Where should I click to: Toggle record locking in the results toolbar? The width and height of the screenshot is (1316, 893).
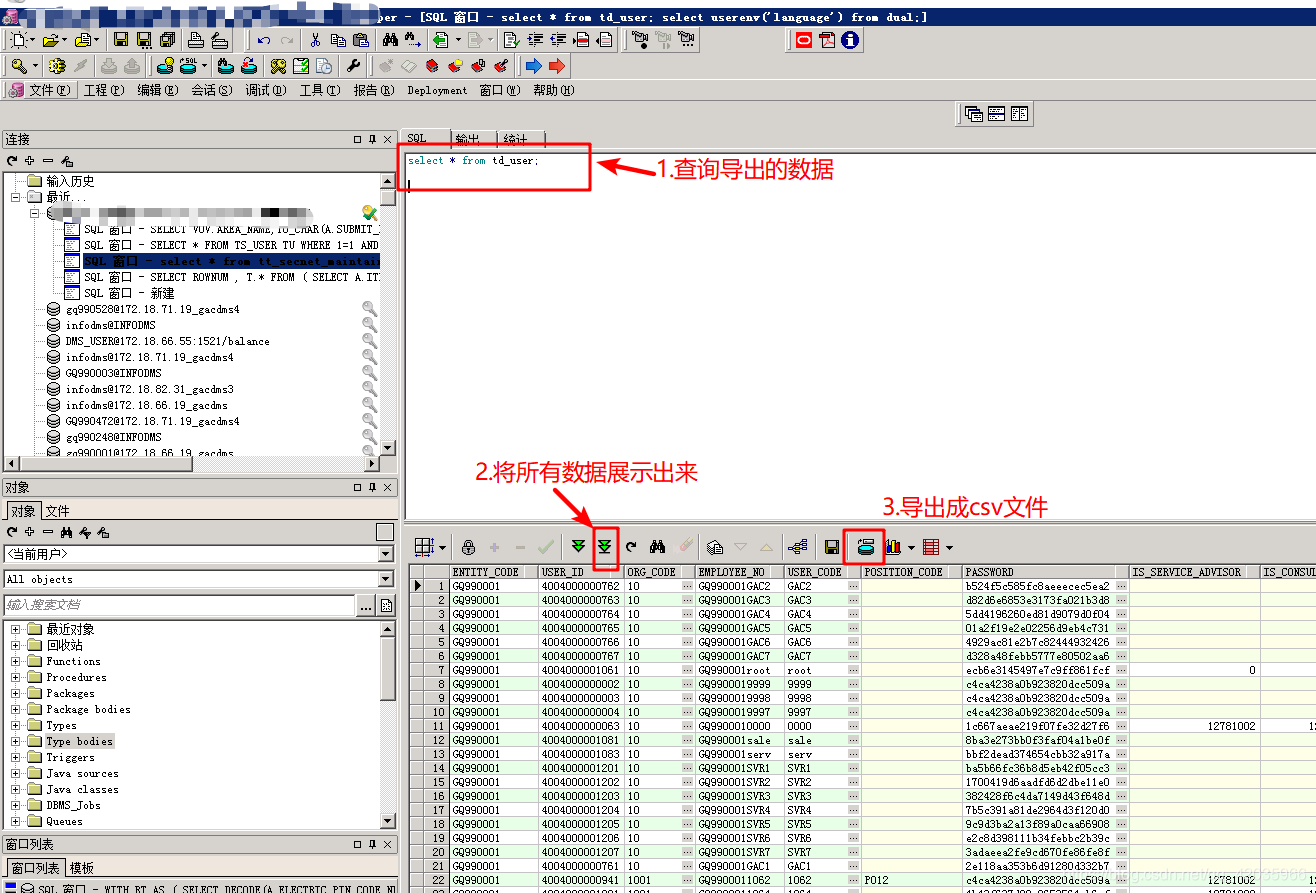pyautogui.click(x=468, y=547)
